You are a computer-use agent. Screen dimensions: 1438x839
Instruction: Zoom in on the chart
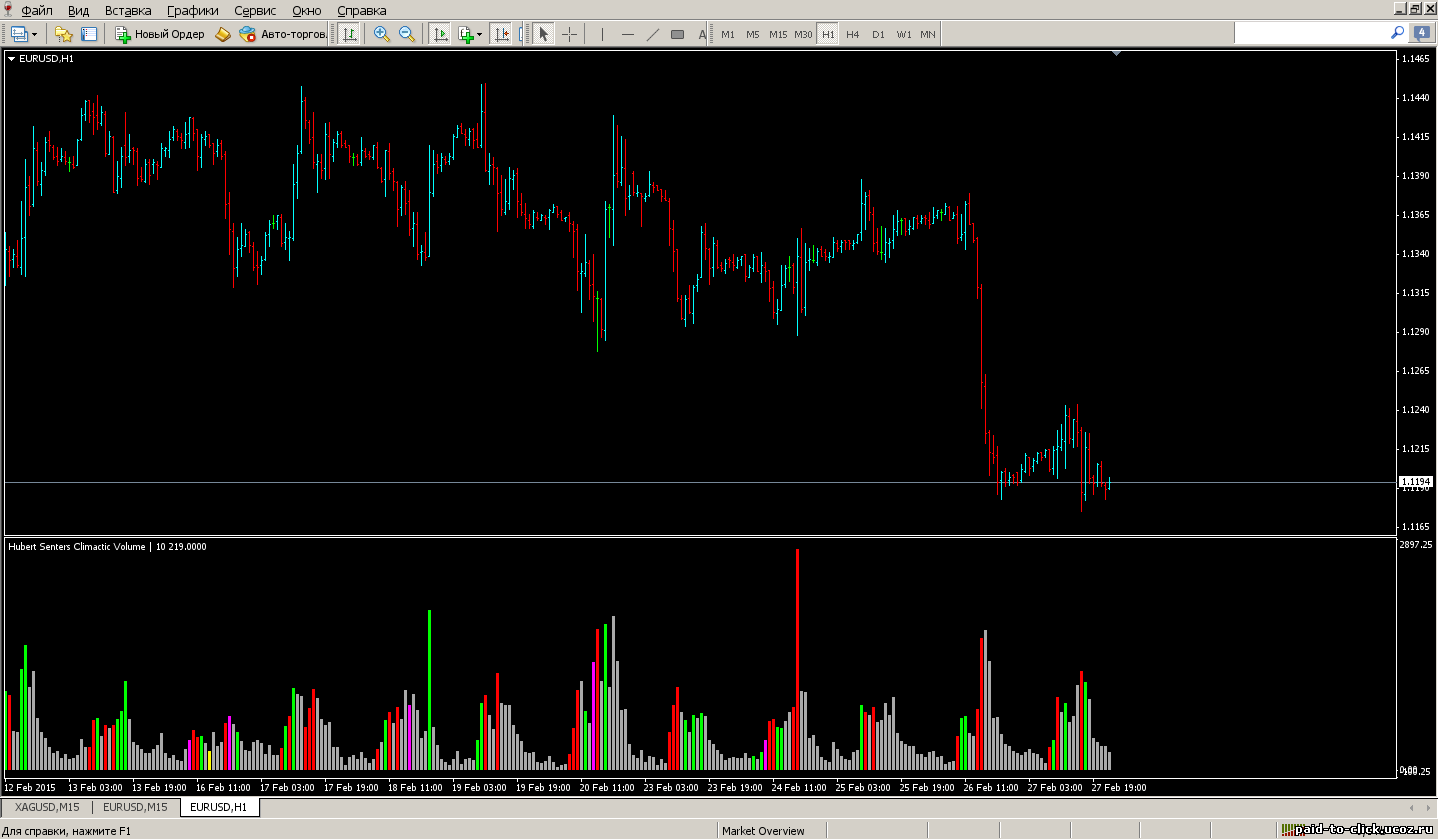381,34
